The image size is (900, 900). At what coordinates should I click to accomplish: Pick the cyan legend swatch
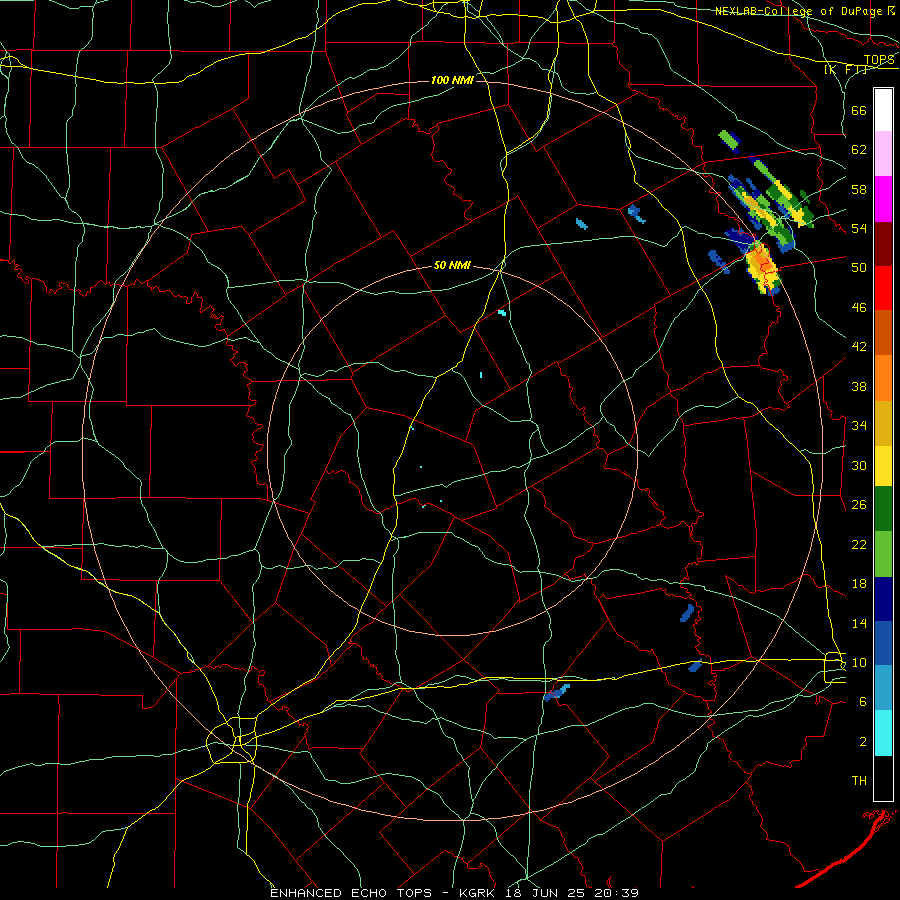click(883, 733)
